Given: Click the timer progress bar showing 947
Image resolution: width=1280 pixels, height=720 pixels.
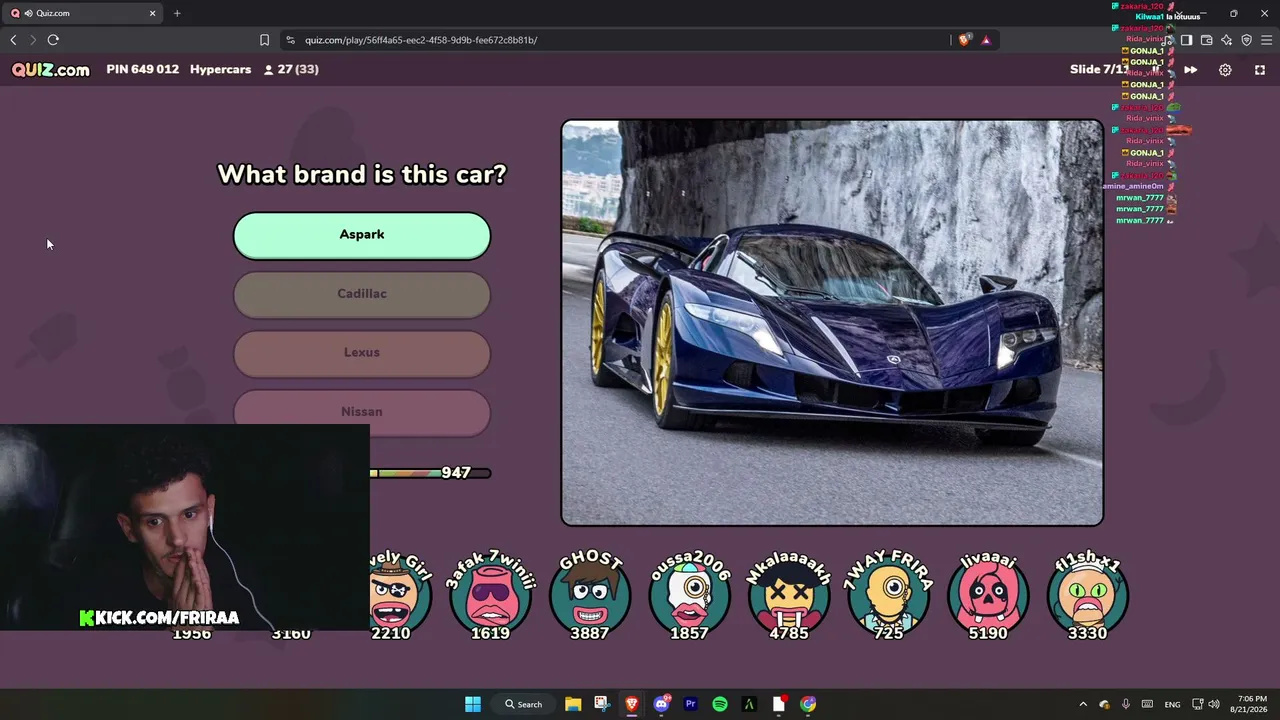Looking at the screenshot, I should pos(430,473).
